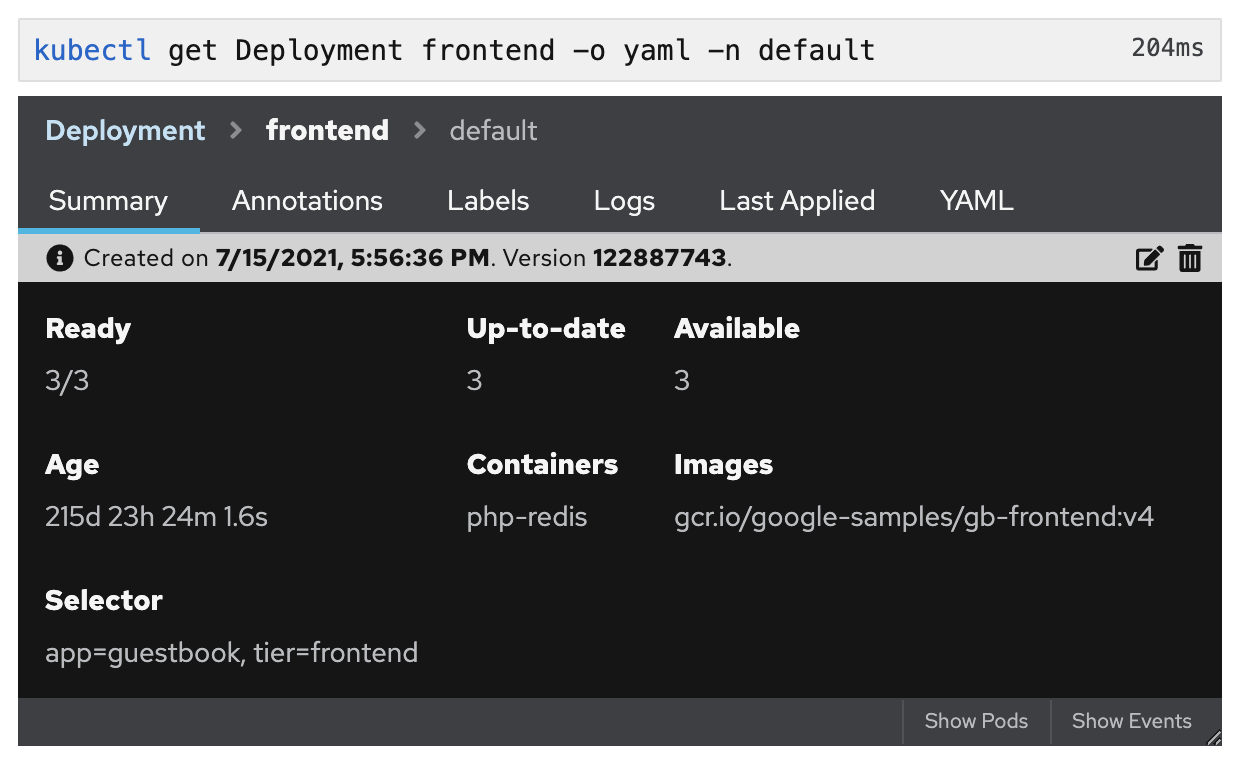Click the Deployment breadcrumb link
Viewport: 1238px width, 760px height.
[125, 131]
